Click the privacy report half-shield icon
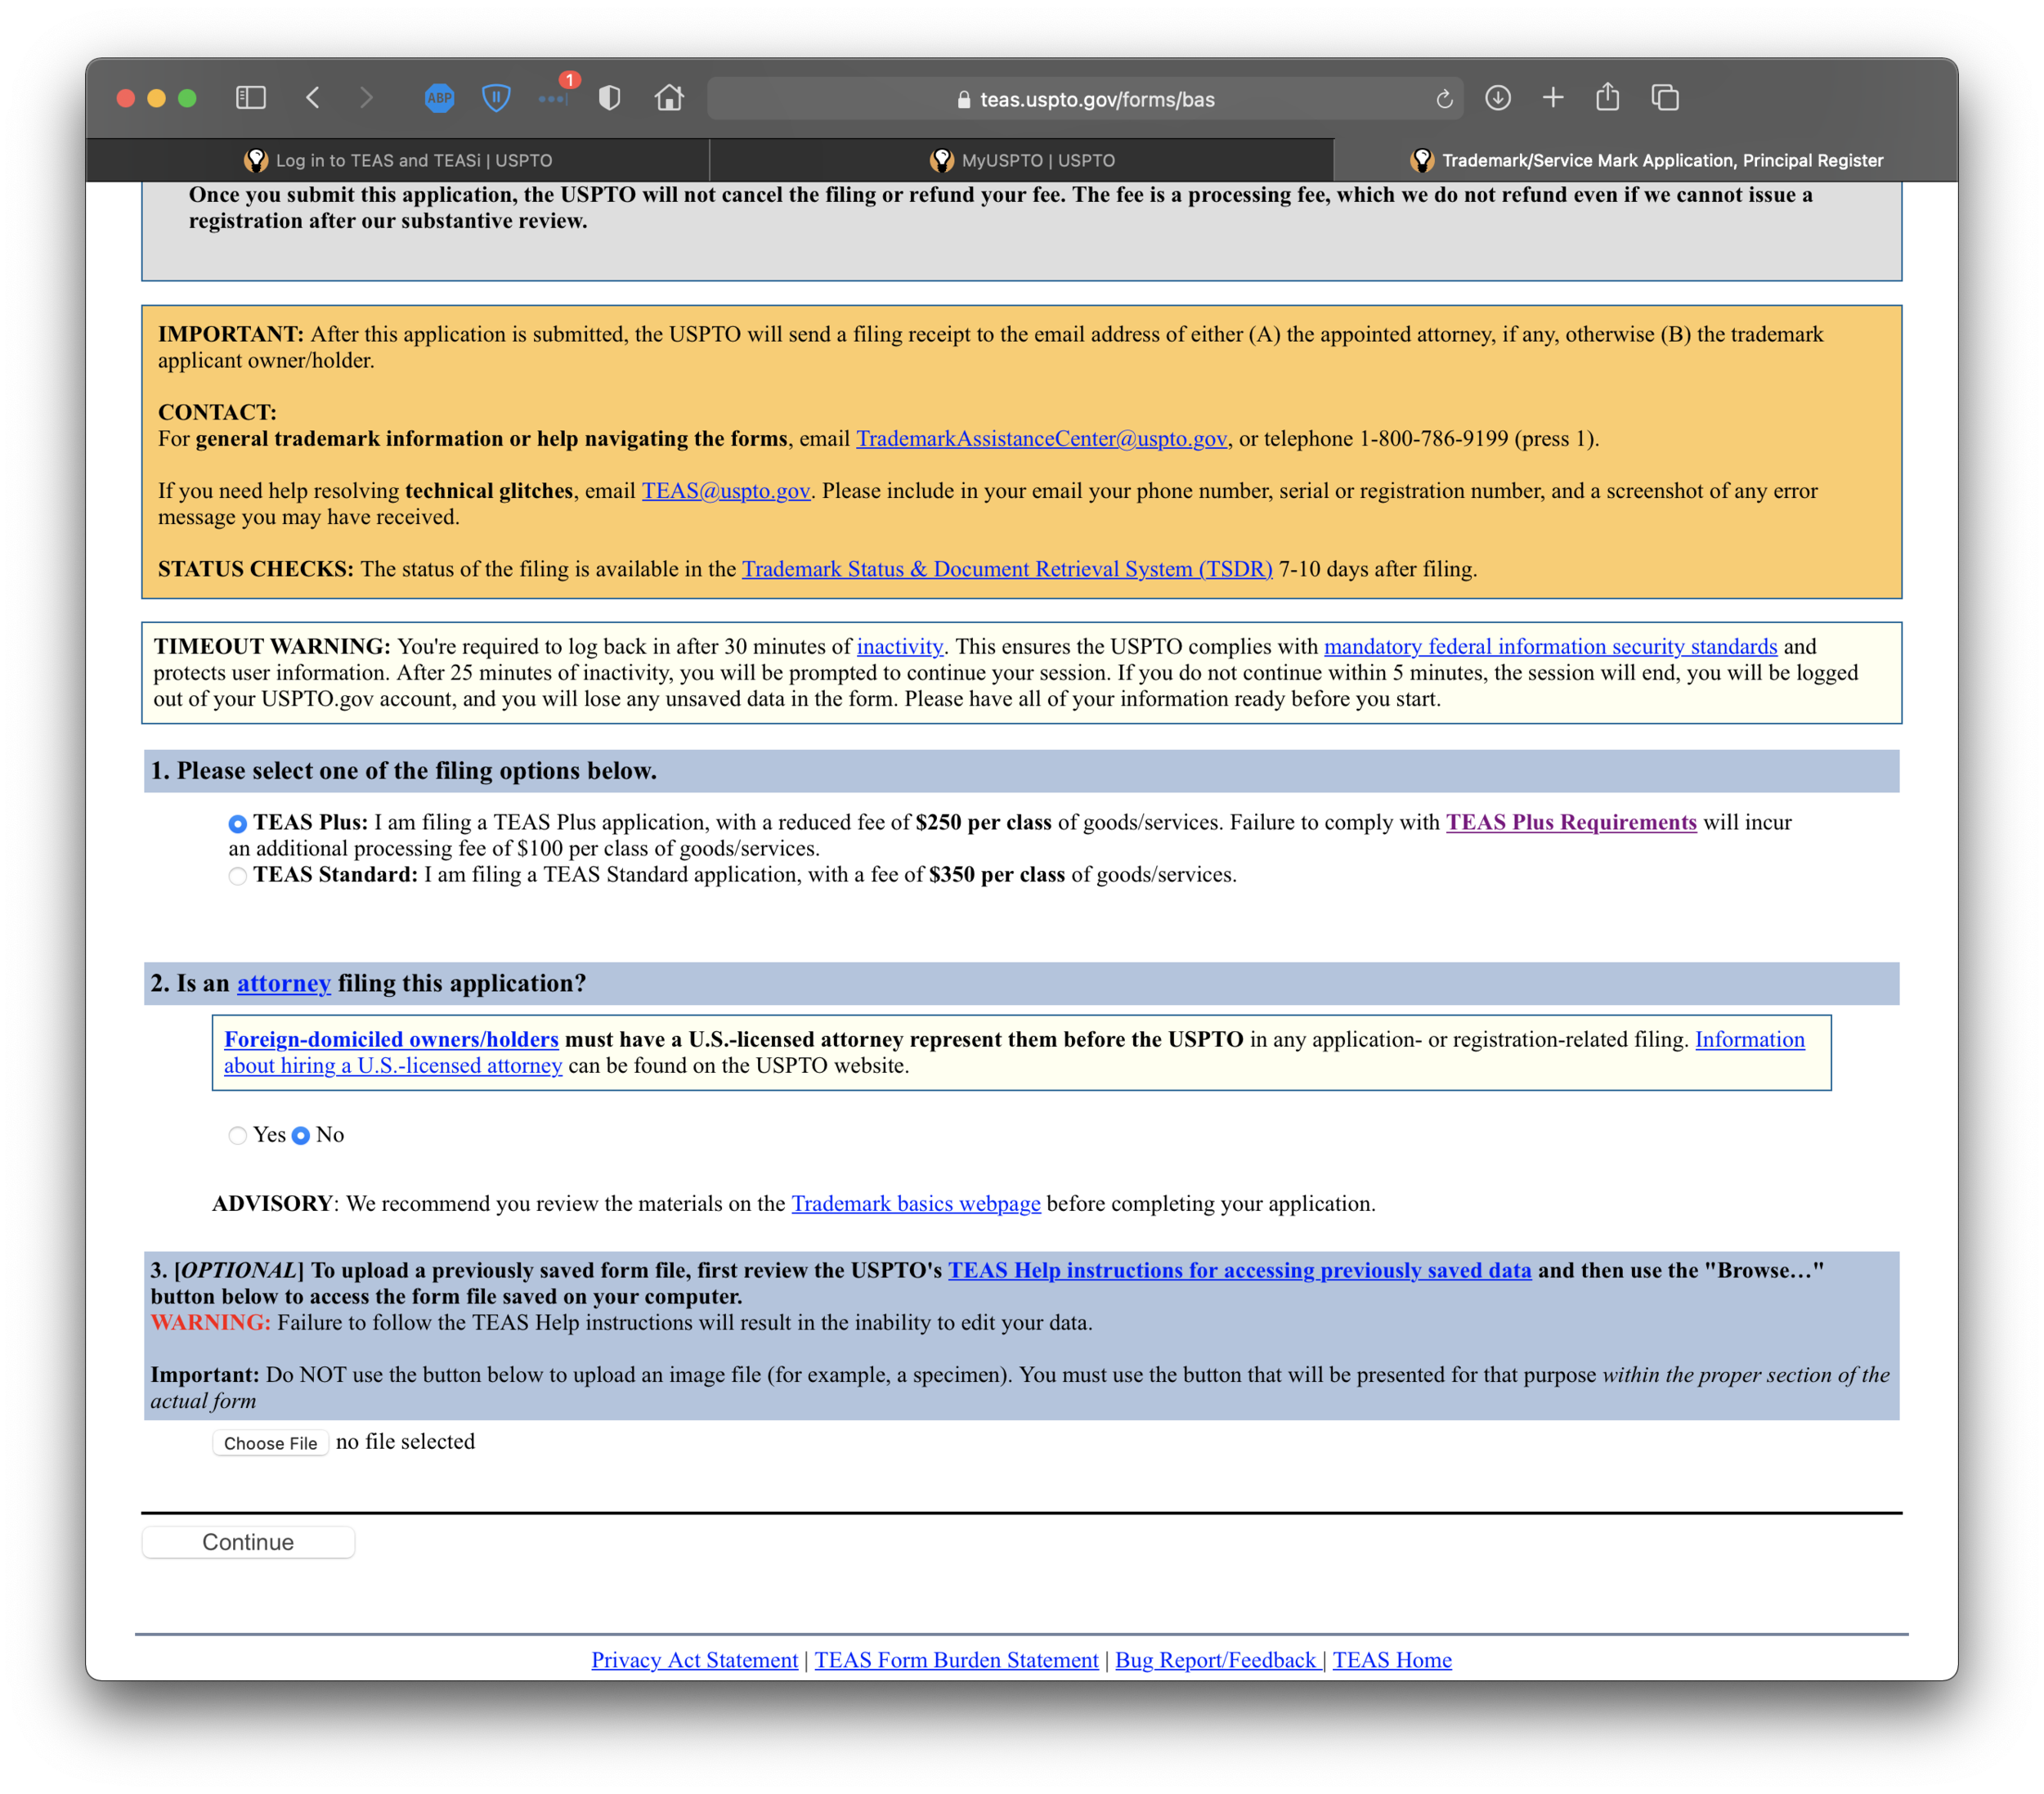 tap(609, 98)
